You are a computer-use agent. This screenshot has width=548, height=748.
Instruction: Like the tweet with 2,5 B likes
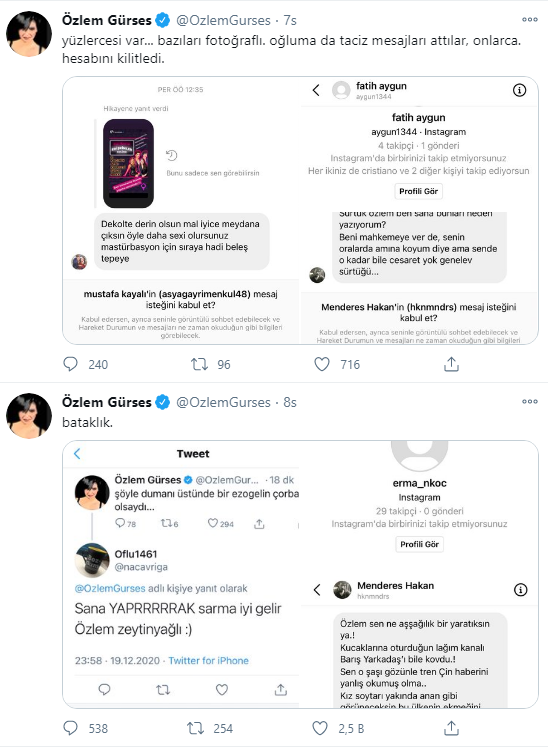point(320,728)
